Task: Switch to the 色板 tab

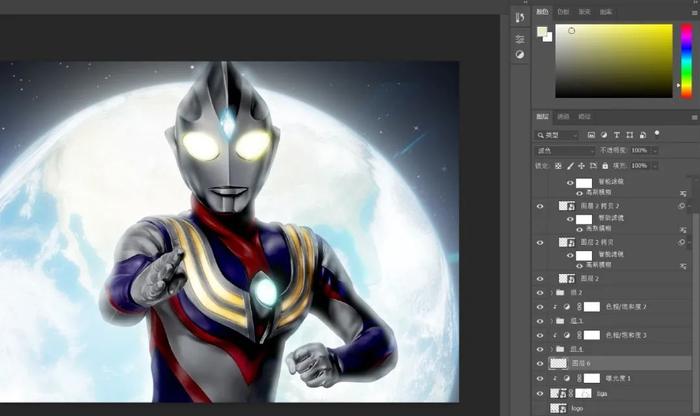Action: click(x=563, y=12)
